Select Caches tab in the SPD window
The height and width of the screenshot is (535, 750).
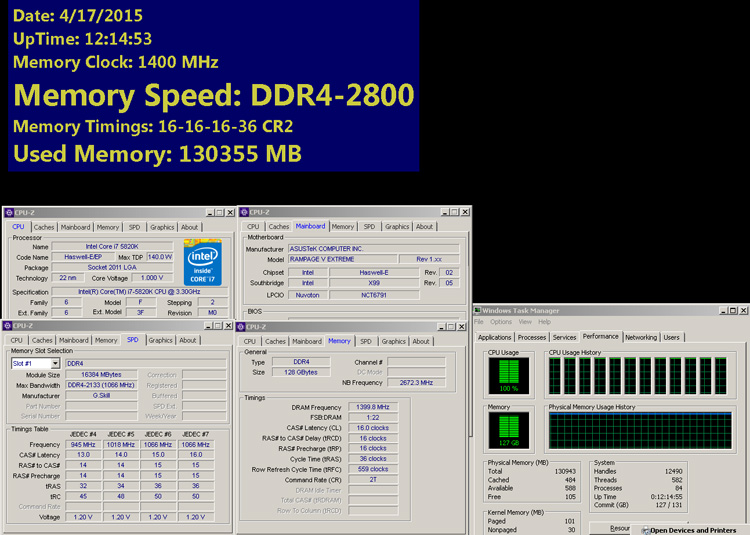(x=42, y=340)
